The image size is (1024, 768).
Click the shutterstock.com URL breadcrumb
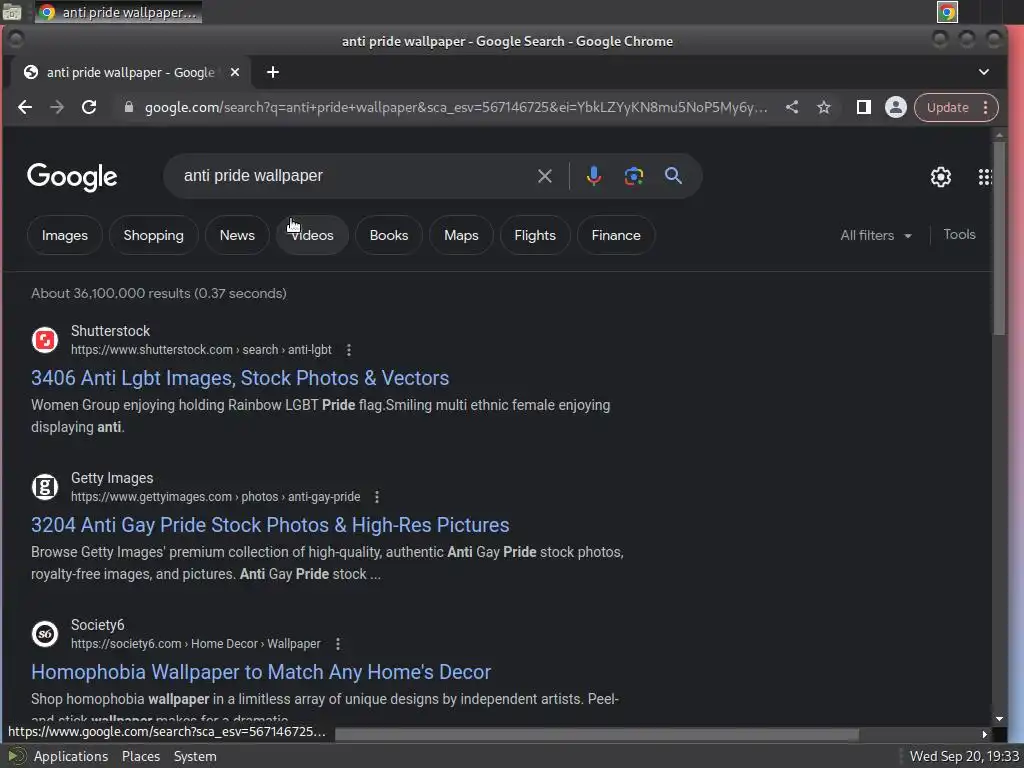click(x=201, y=350)
